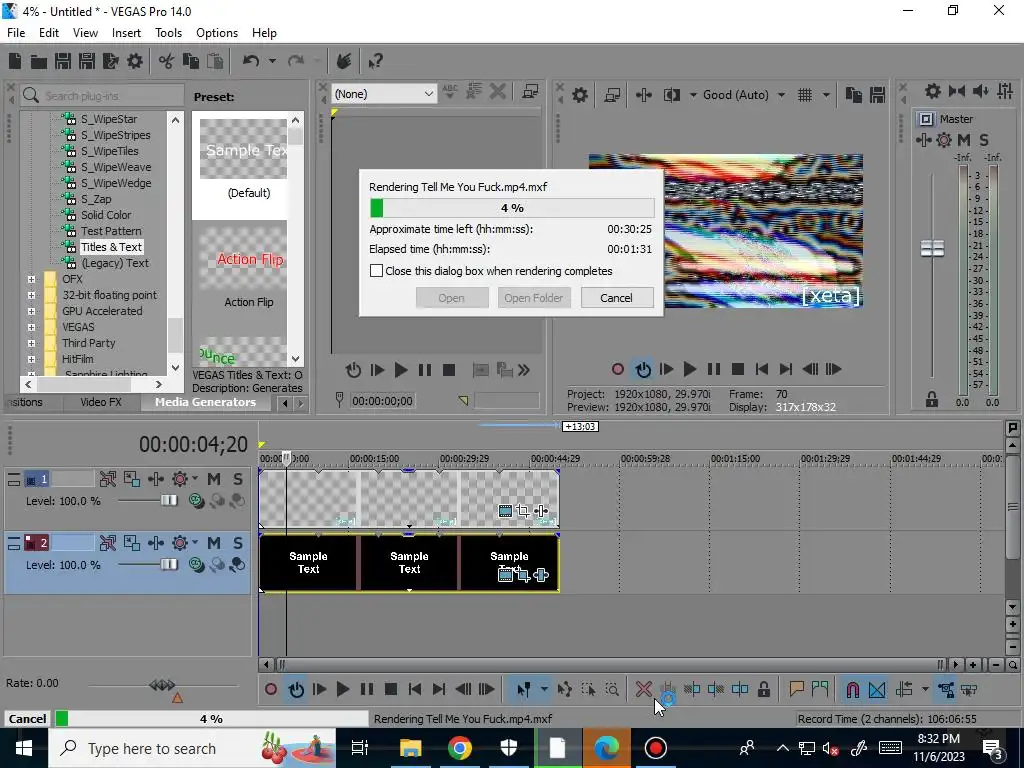
Task: Switch to Media Generators tab
Action: coord(206,402)
